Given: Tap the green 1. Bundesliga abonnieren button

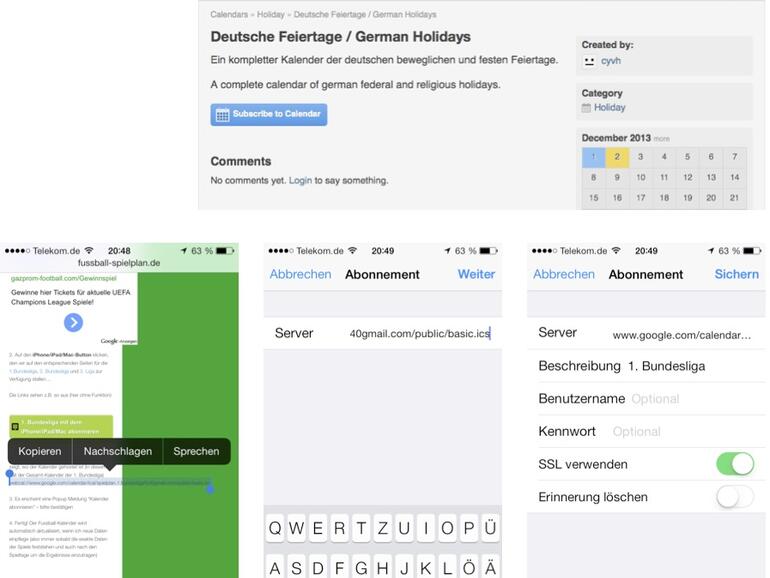Looking at the screenshot, I should 61,426.
